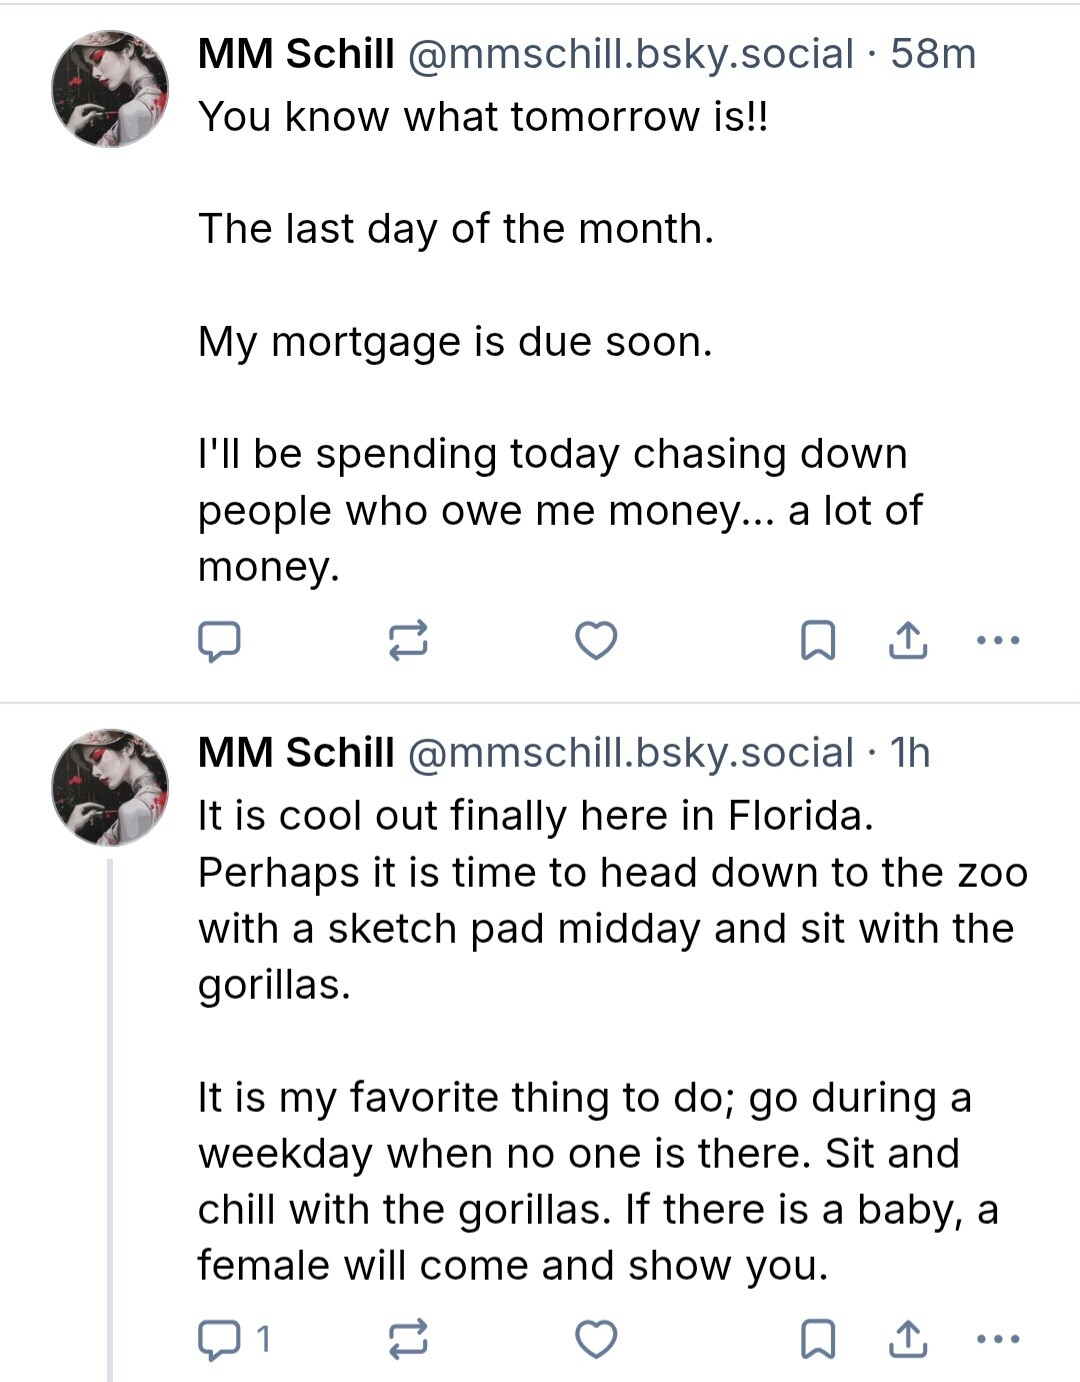
Task: Open more options on the mortgage post
Action: point(998,640)
